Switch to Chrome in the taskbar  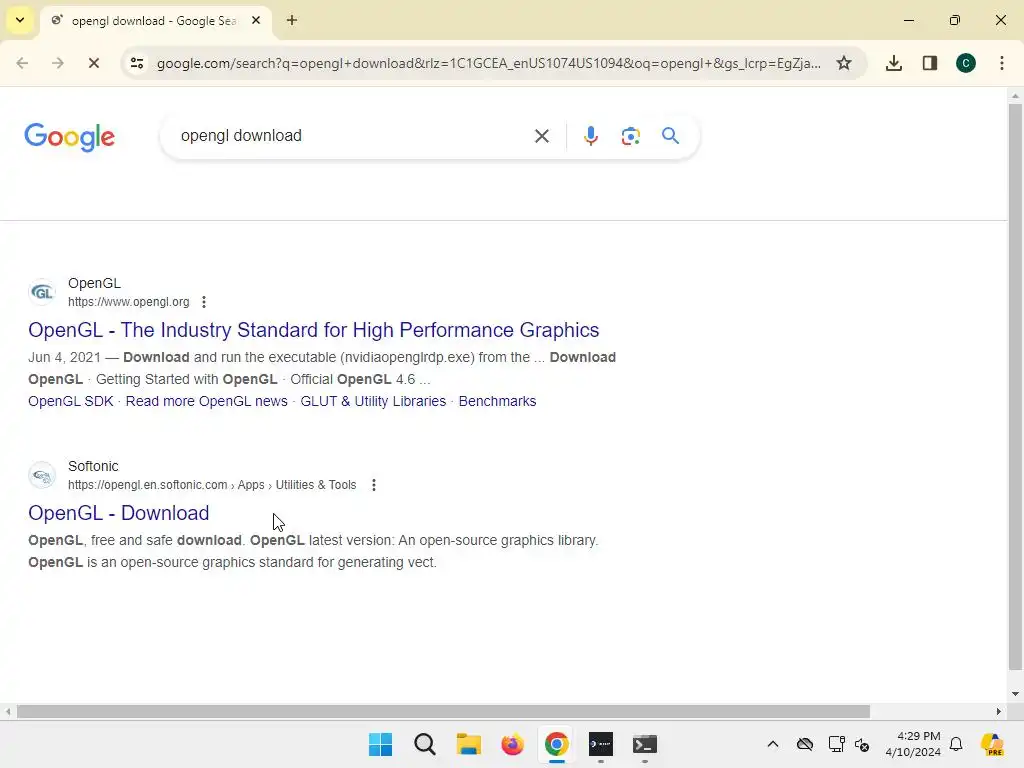click(556, 744)
